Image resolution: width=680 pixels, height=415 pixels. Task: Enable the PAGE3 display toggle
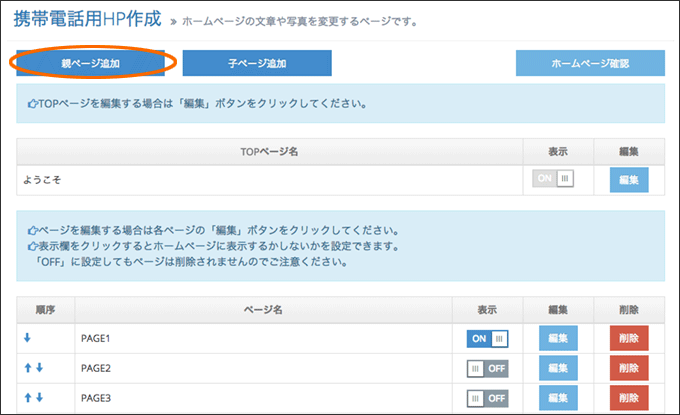point(487,398)
